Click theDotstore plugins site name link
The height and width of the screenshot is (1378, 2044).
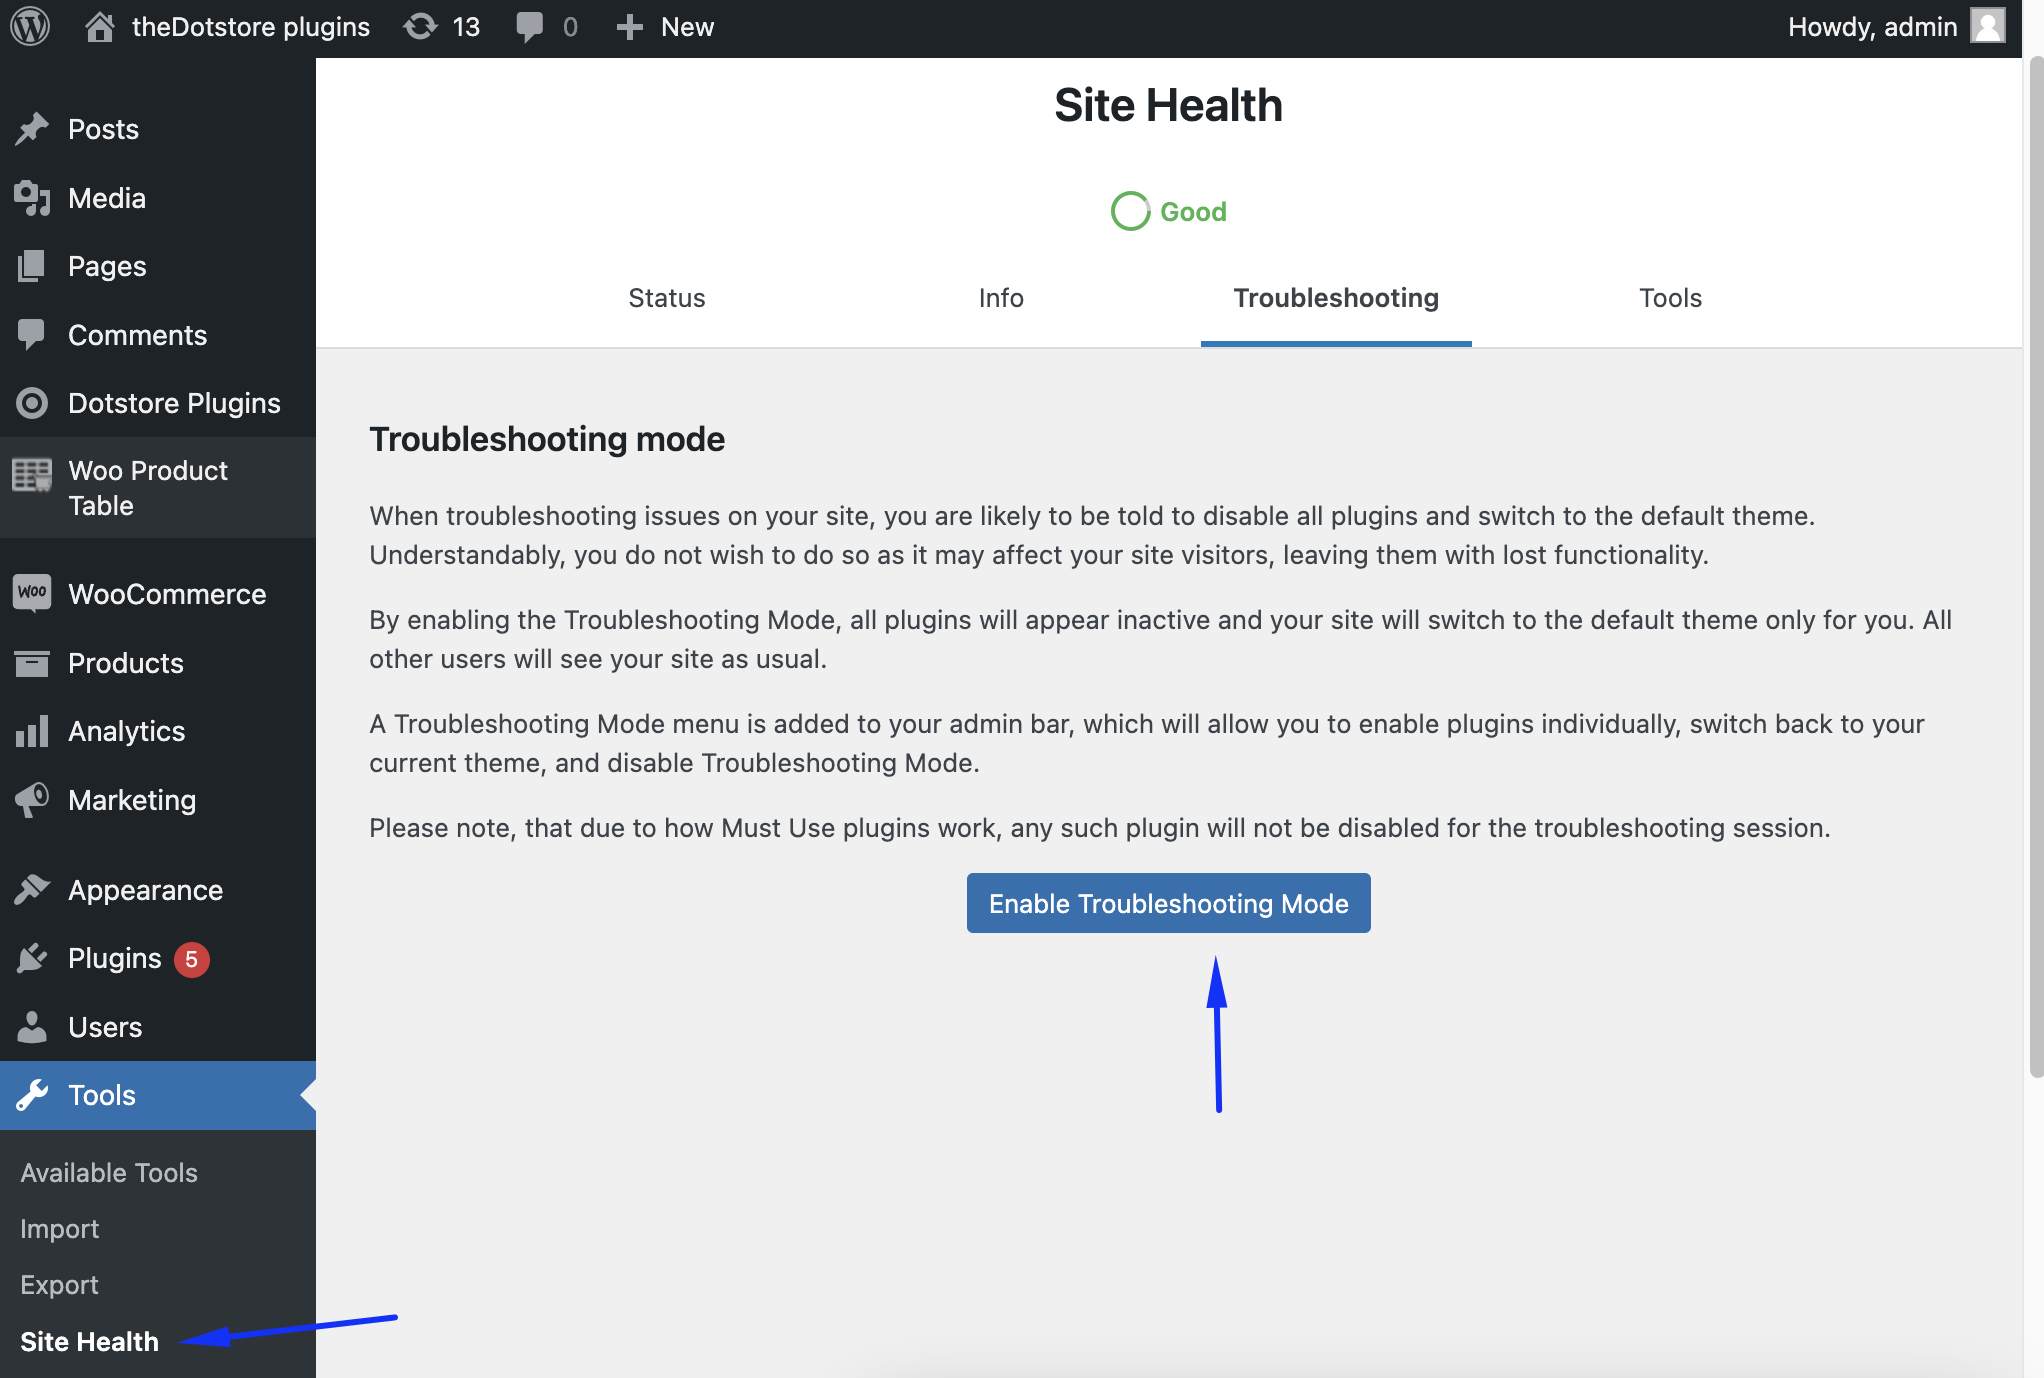[251, 27]
